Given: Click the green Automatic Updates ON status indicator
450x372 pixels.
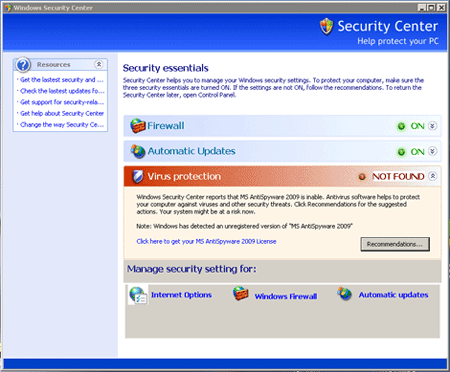Looking at the screenshot, I should tap(401, 152).
